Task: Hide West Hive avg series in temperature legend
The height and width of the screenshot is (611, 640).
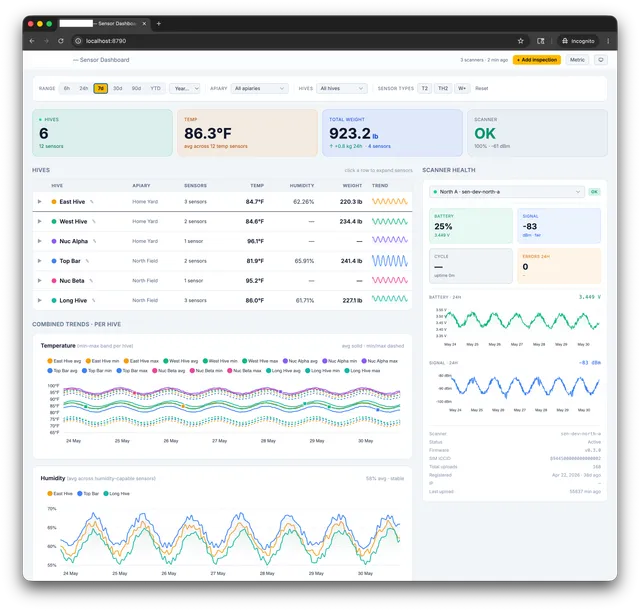Action: (x=180, y=361)
